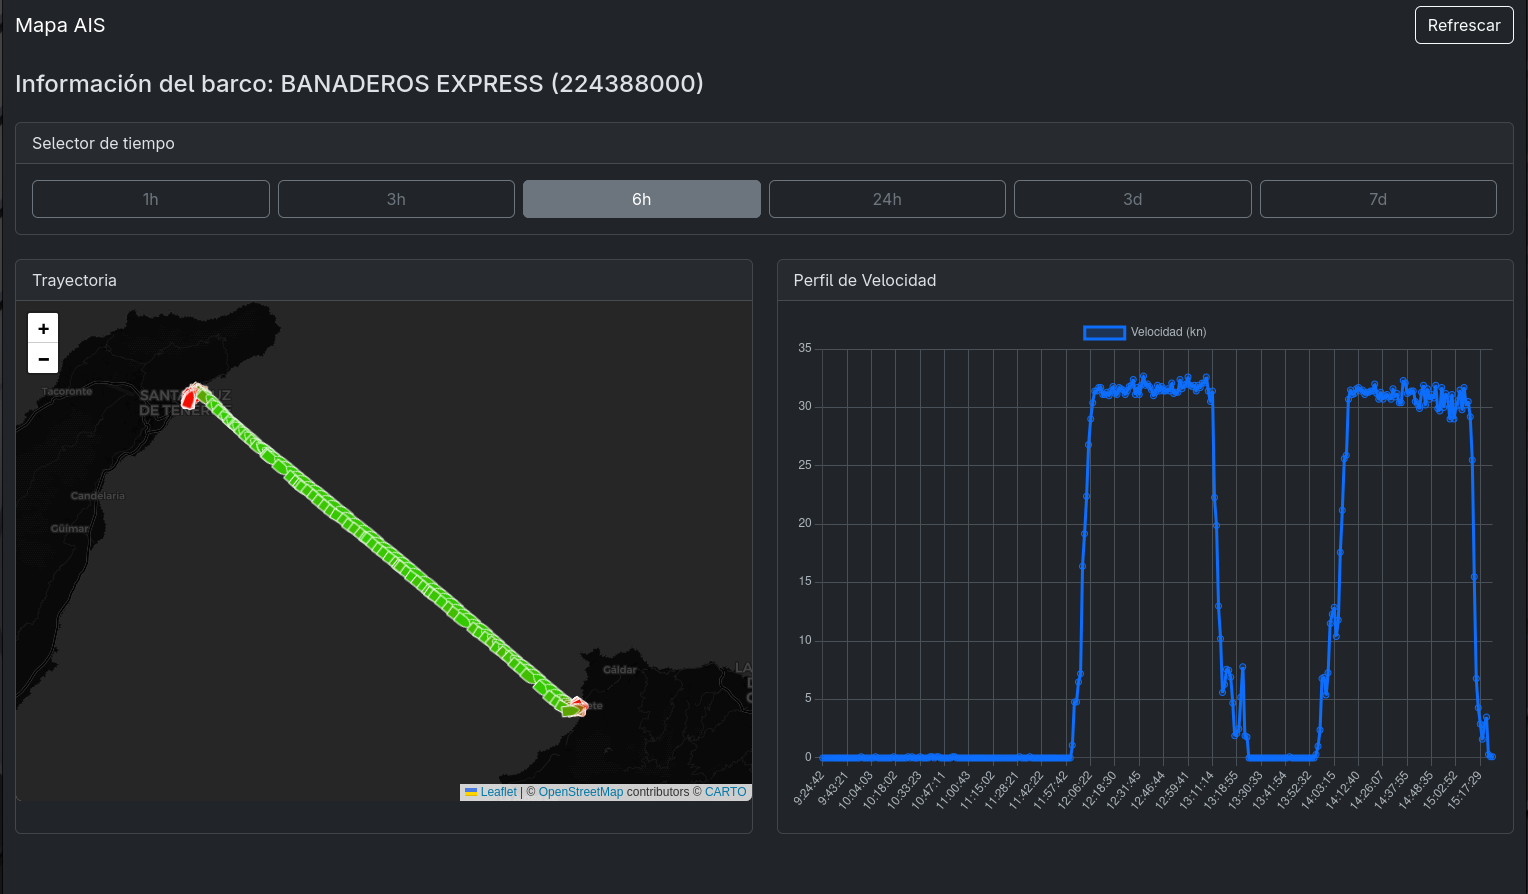Choose the 7d time range
This screenshot has width=1528, height=894.
pos(1377,199)
